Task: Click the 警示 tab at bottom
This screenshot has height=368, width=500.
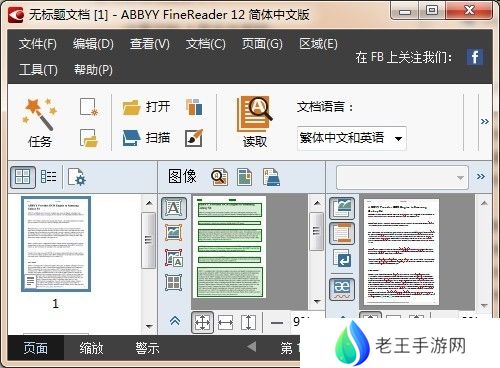Action: pyautogui.click(x=147, y=348)
